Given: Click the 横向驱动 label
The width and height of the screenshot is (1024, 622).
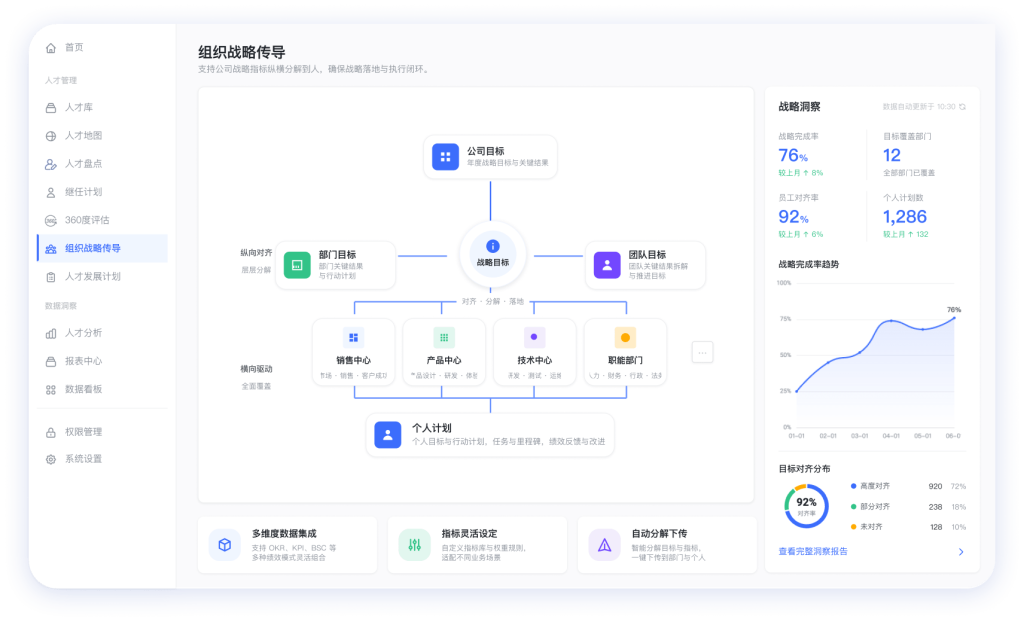Looking at the screenshot, I should tap(256, 369).
